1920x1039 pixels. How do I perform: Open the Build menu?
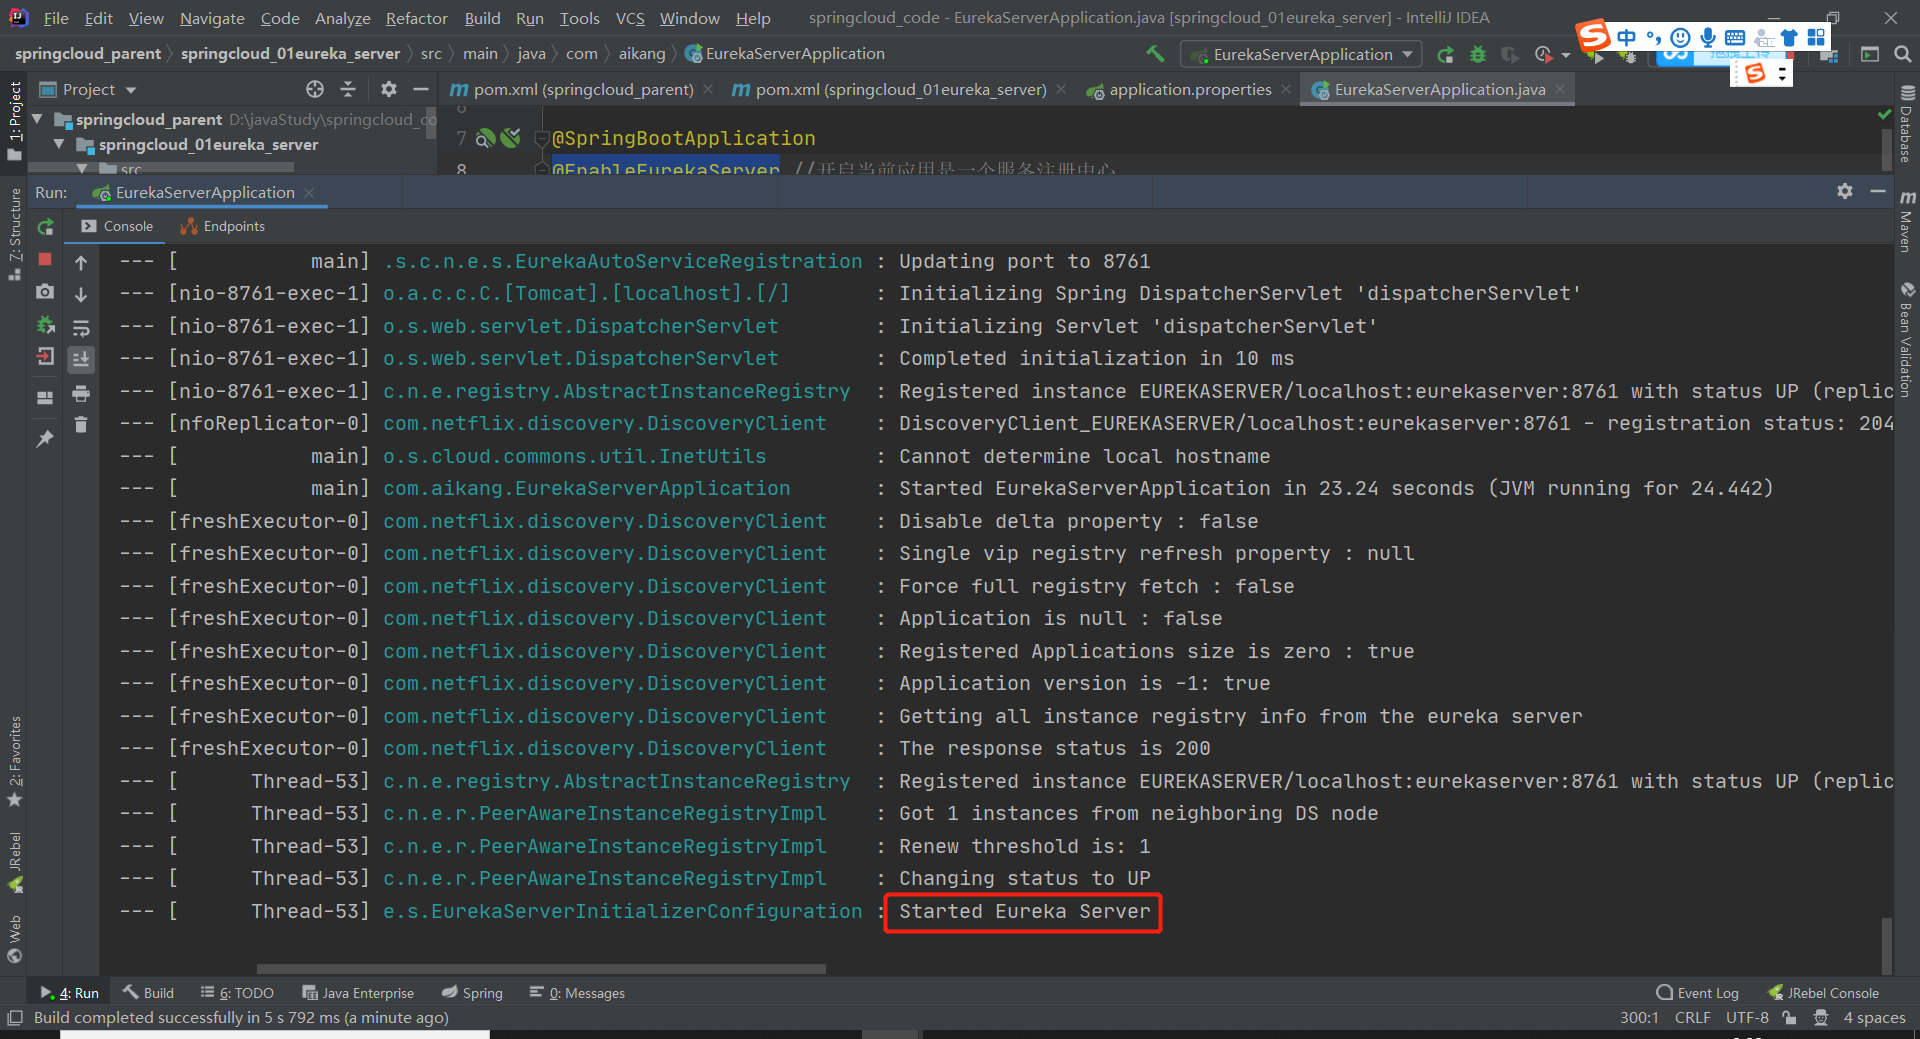(482, 18)
